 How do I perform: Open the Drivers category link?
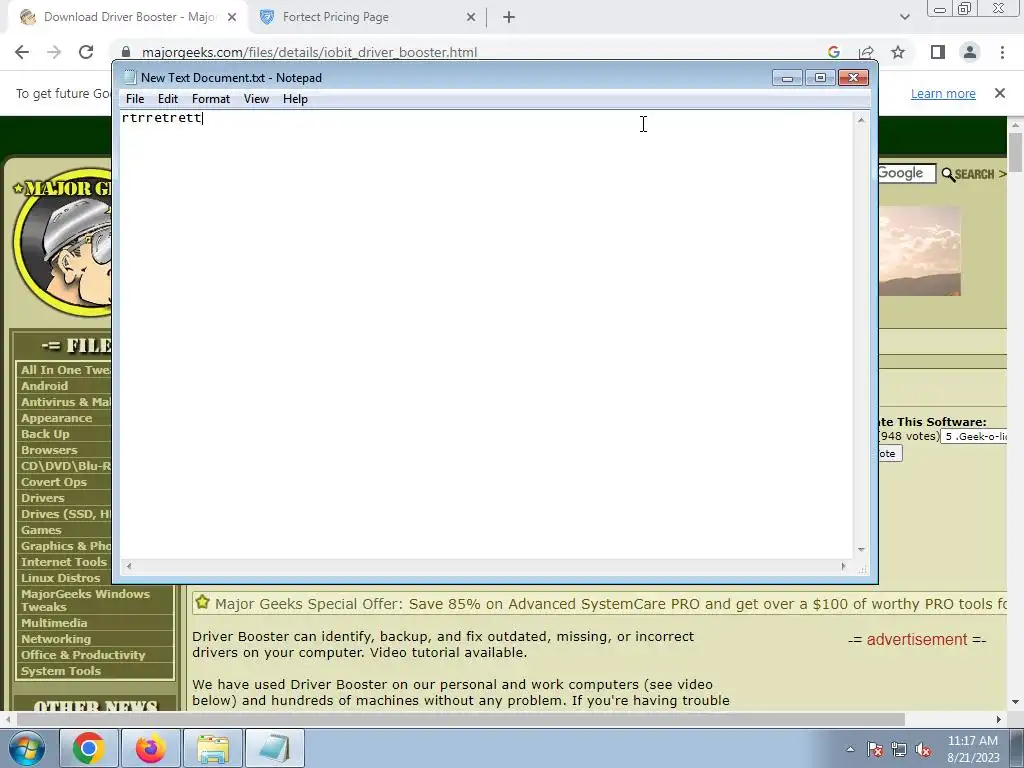(x=42, y=498)
